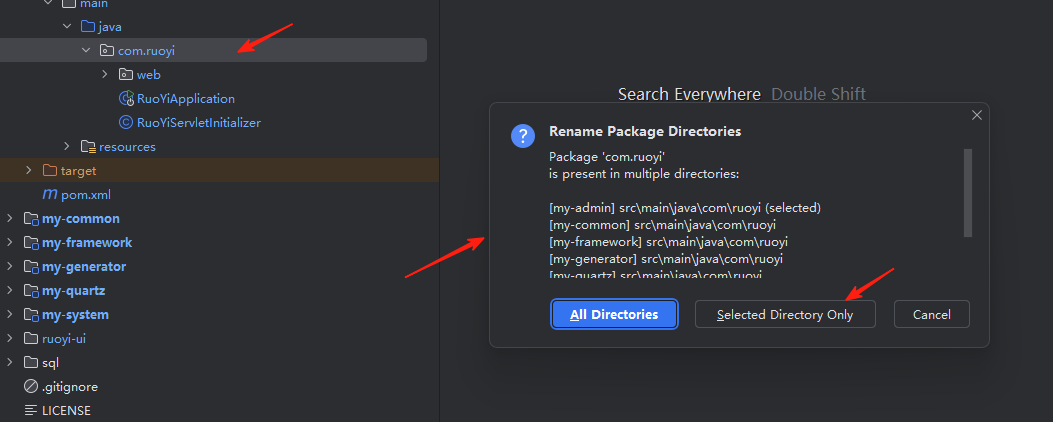The image size is (1053, 422).
Task: Select the my-quartz module in tree
Action: pos(73,291)
